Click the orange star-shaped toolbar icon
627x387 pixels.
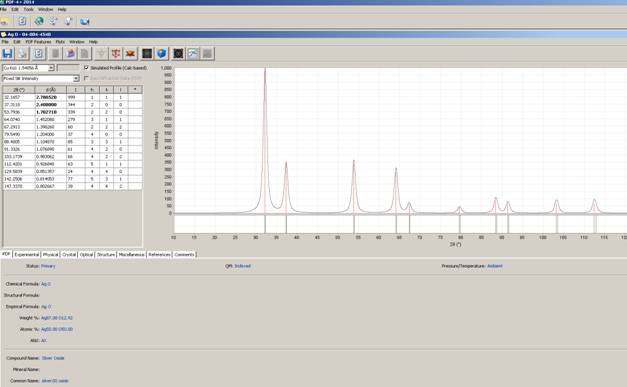pyautogui.click(x=130, y=54)
